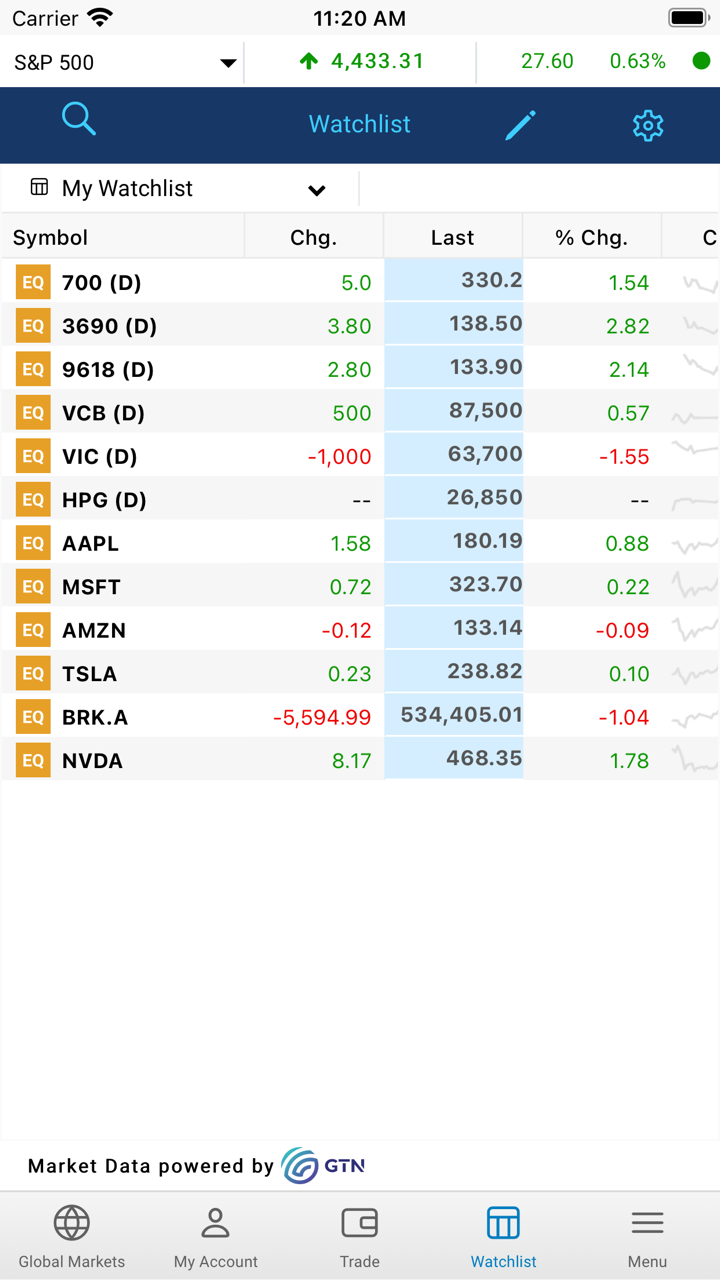Open the BRK.A last price cell
720x1280 pixels.
pyautogui.click(x=454, y=716)
